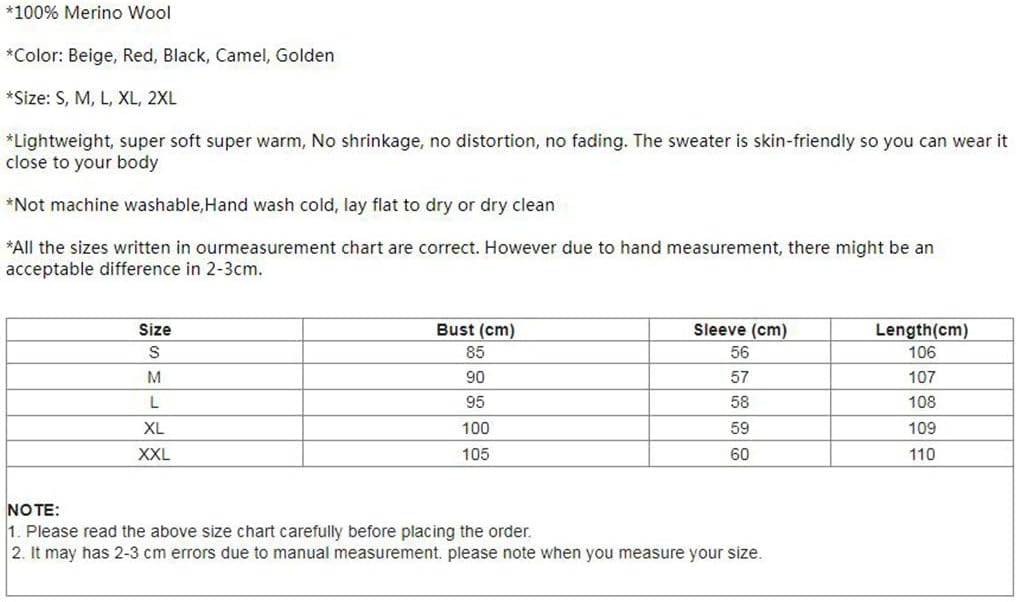The image size is (1017, 602).
Task: Click the 100% Merino Wool line
Action: [x=88, y=12]
